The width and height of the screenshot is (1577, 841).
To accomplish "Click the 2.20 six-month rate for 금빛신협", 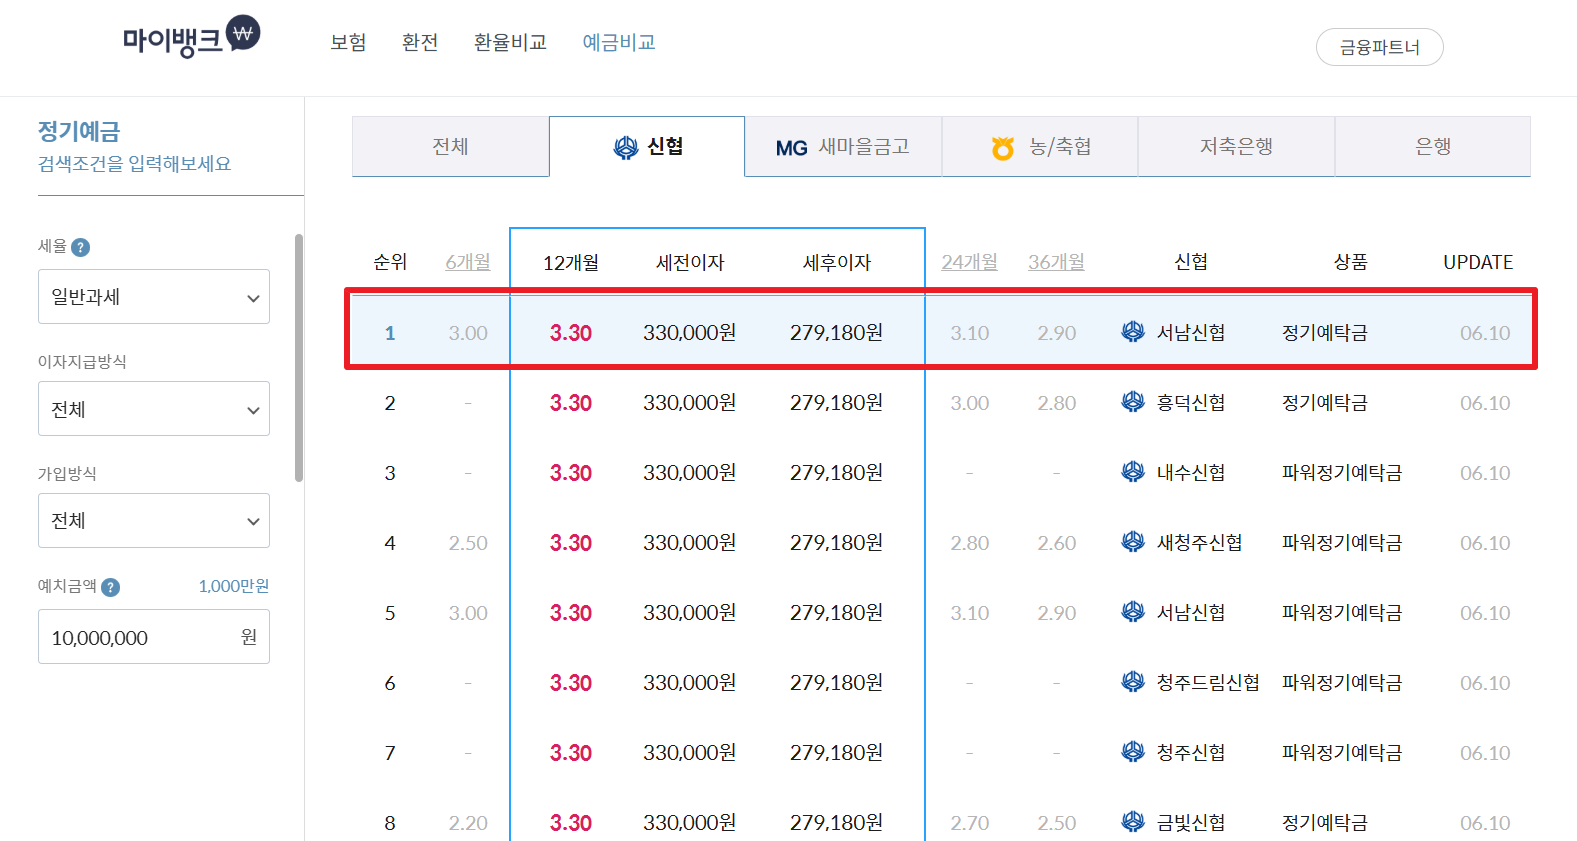I will click(x=468, y=823).
